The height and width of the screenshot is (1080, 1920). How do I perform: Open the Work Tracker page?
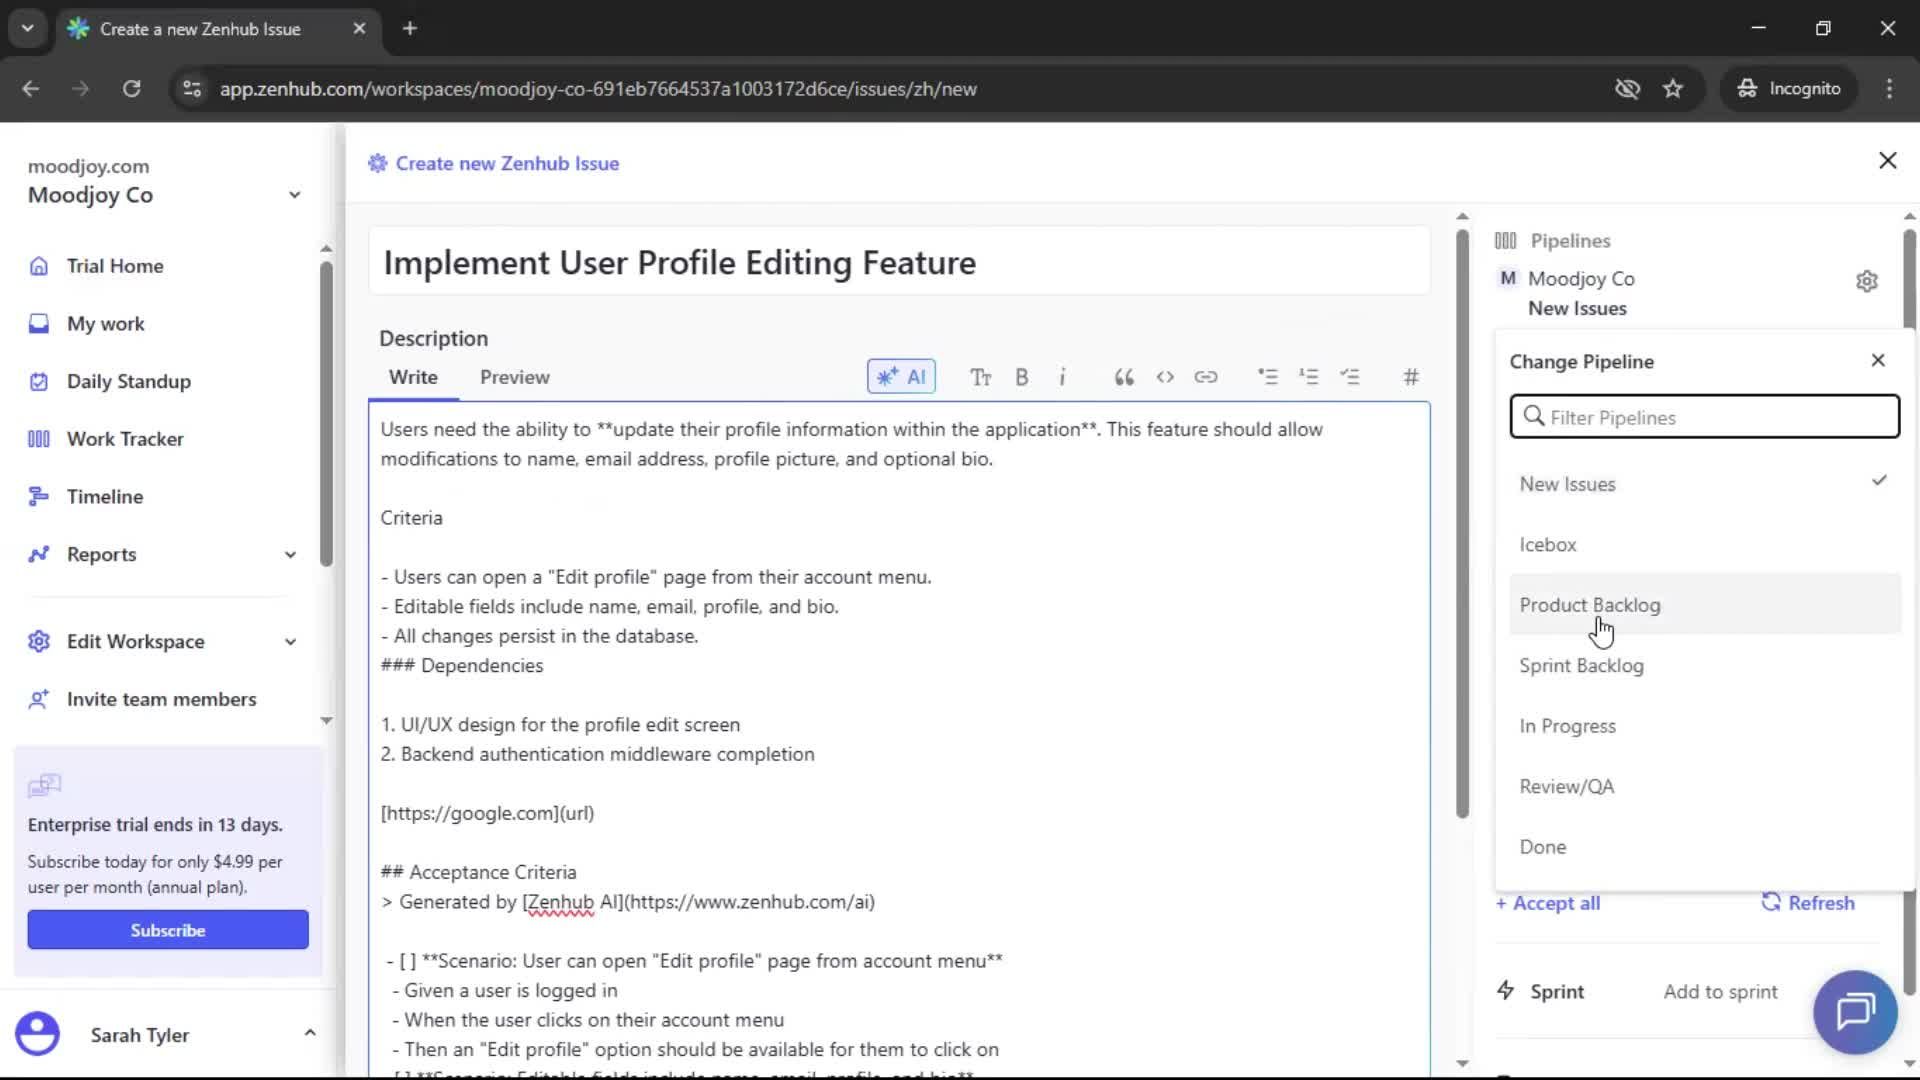coord(125,438)
